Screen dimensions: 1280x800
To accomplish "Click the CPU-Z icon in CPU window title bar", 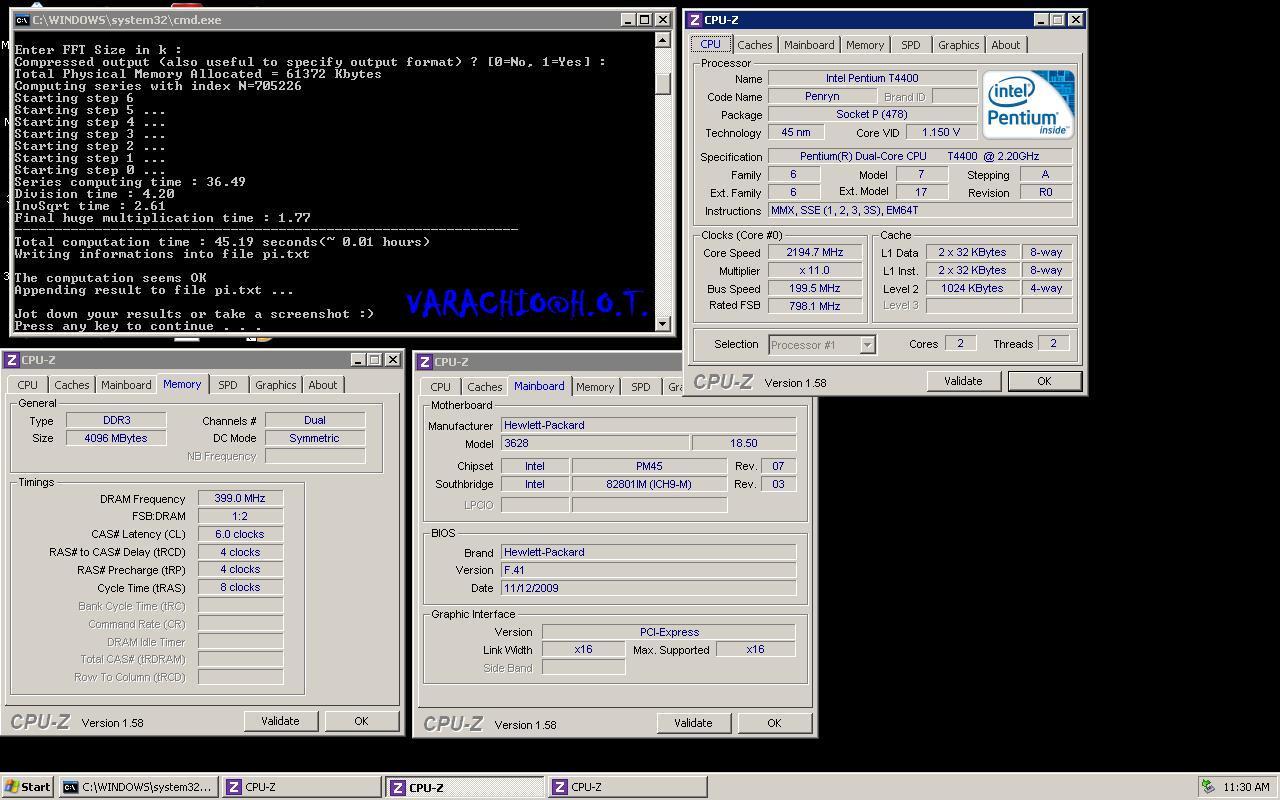I will click(x=695, y=19).
